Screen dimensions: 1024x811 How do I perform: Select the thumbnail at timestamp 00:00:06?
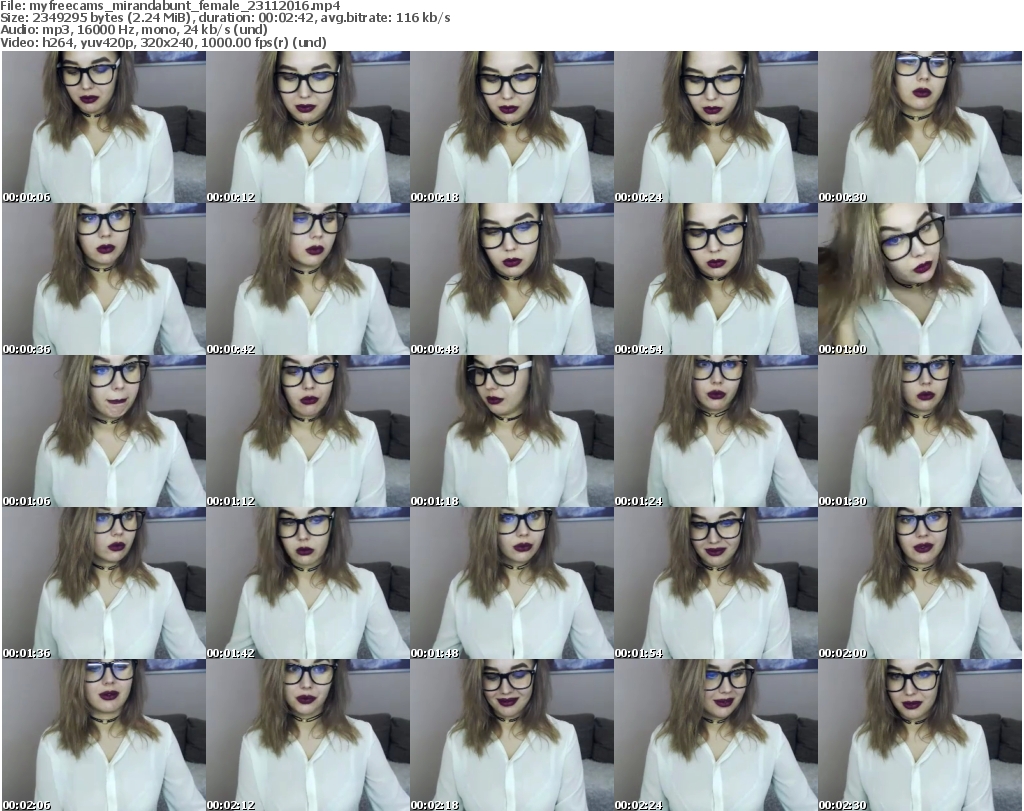click(x=104, y=127)
